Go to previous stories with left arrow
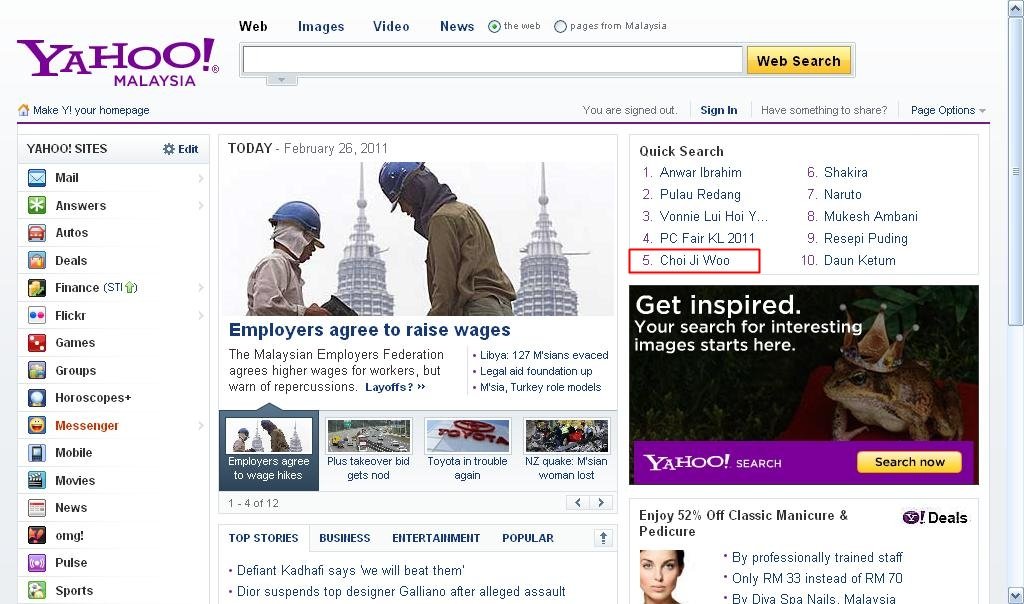The width and height of the screenshot is (1024, 604). pos(577,502)
